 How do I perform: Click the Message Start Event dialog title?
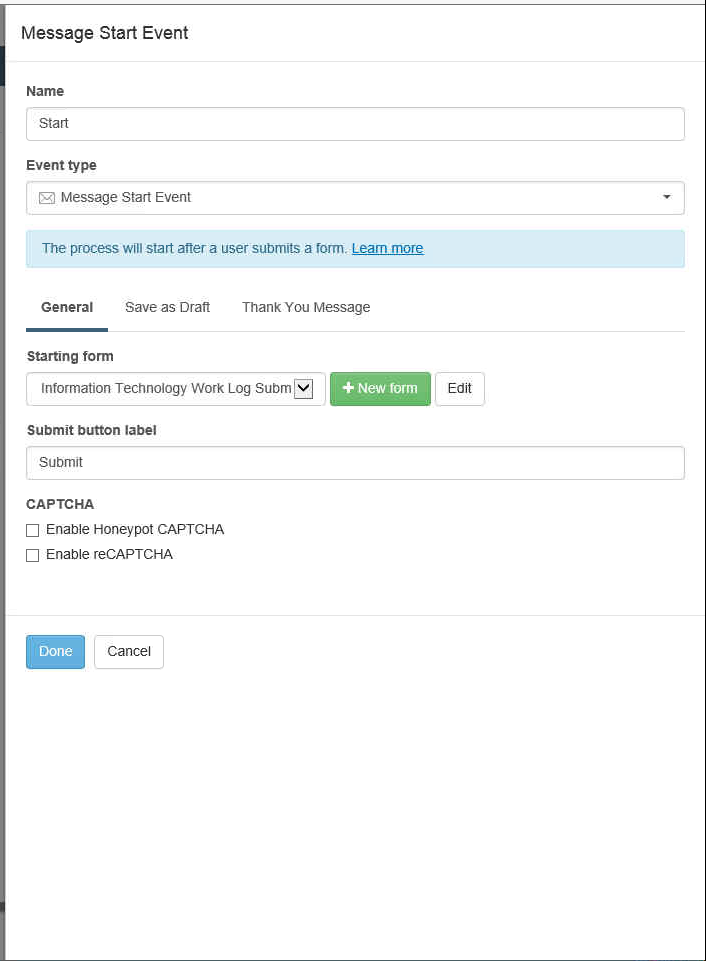tap(105, 33)
